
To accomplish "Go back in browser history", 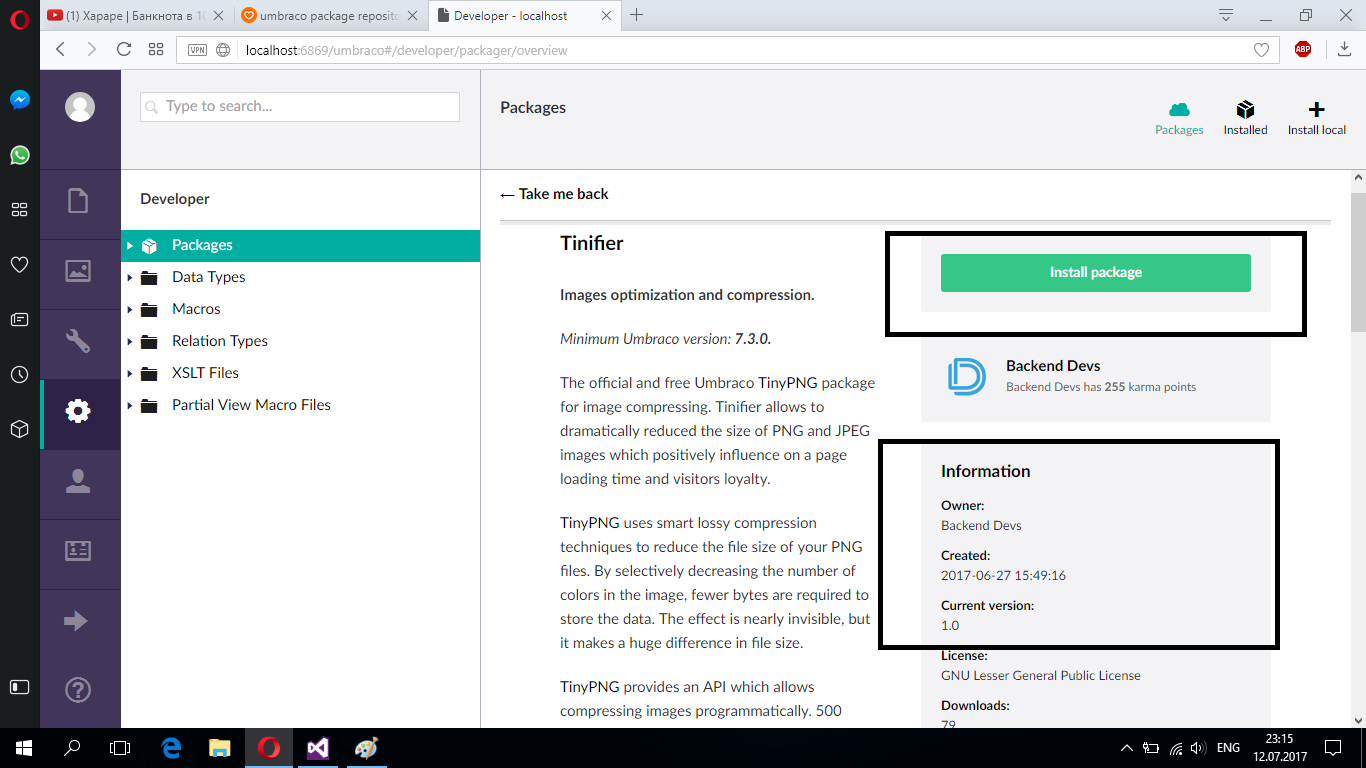I will click(60, 49).
